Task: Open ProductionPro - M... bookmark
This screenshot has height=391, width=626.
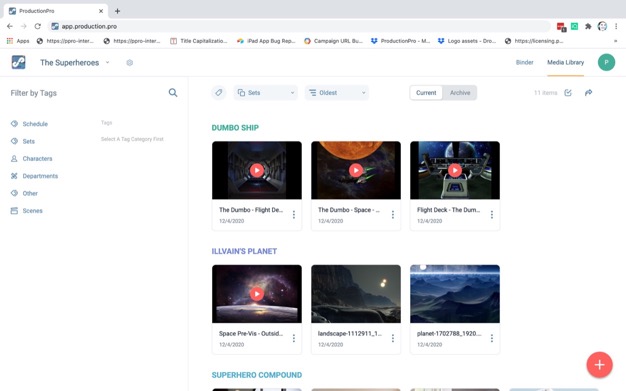Action: pyautogui.click(x=400, y=41)
